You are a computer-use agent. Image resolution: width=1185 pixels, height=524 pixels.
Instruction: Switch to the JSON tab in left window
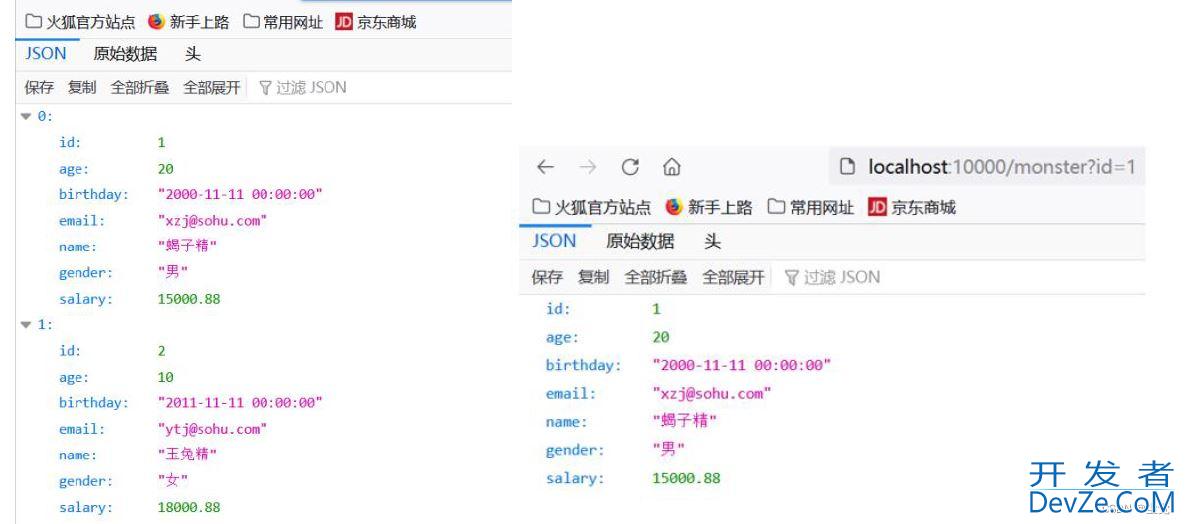(x=46, y=54)
